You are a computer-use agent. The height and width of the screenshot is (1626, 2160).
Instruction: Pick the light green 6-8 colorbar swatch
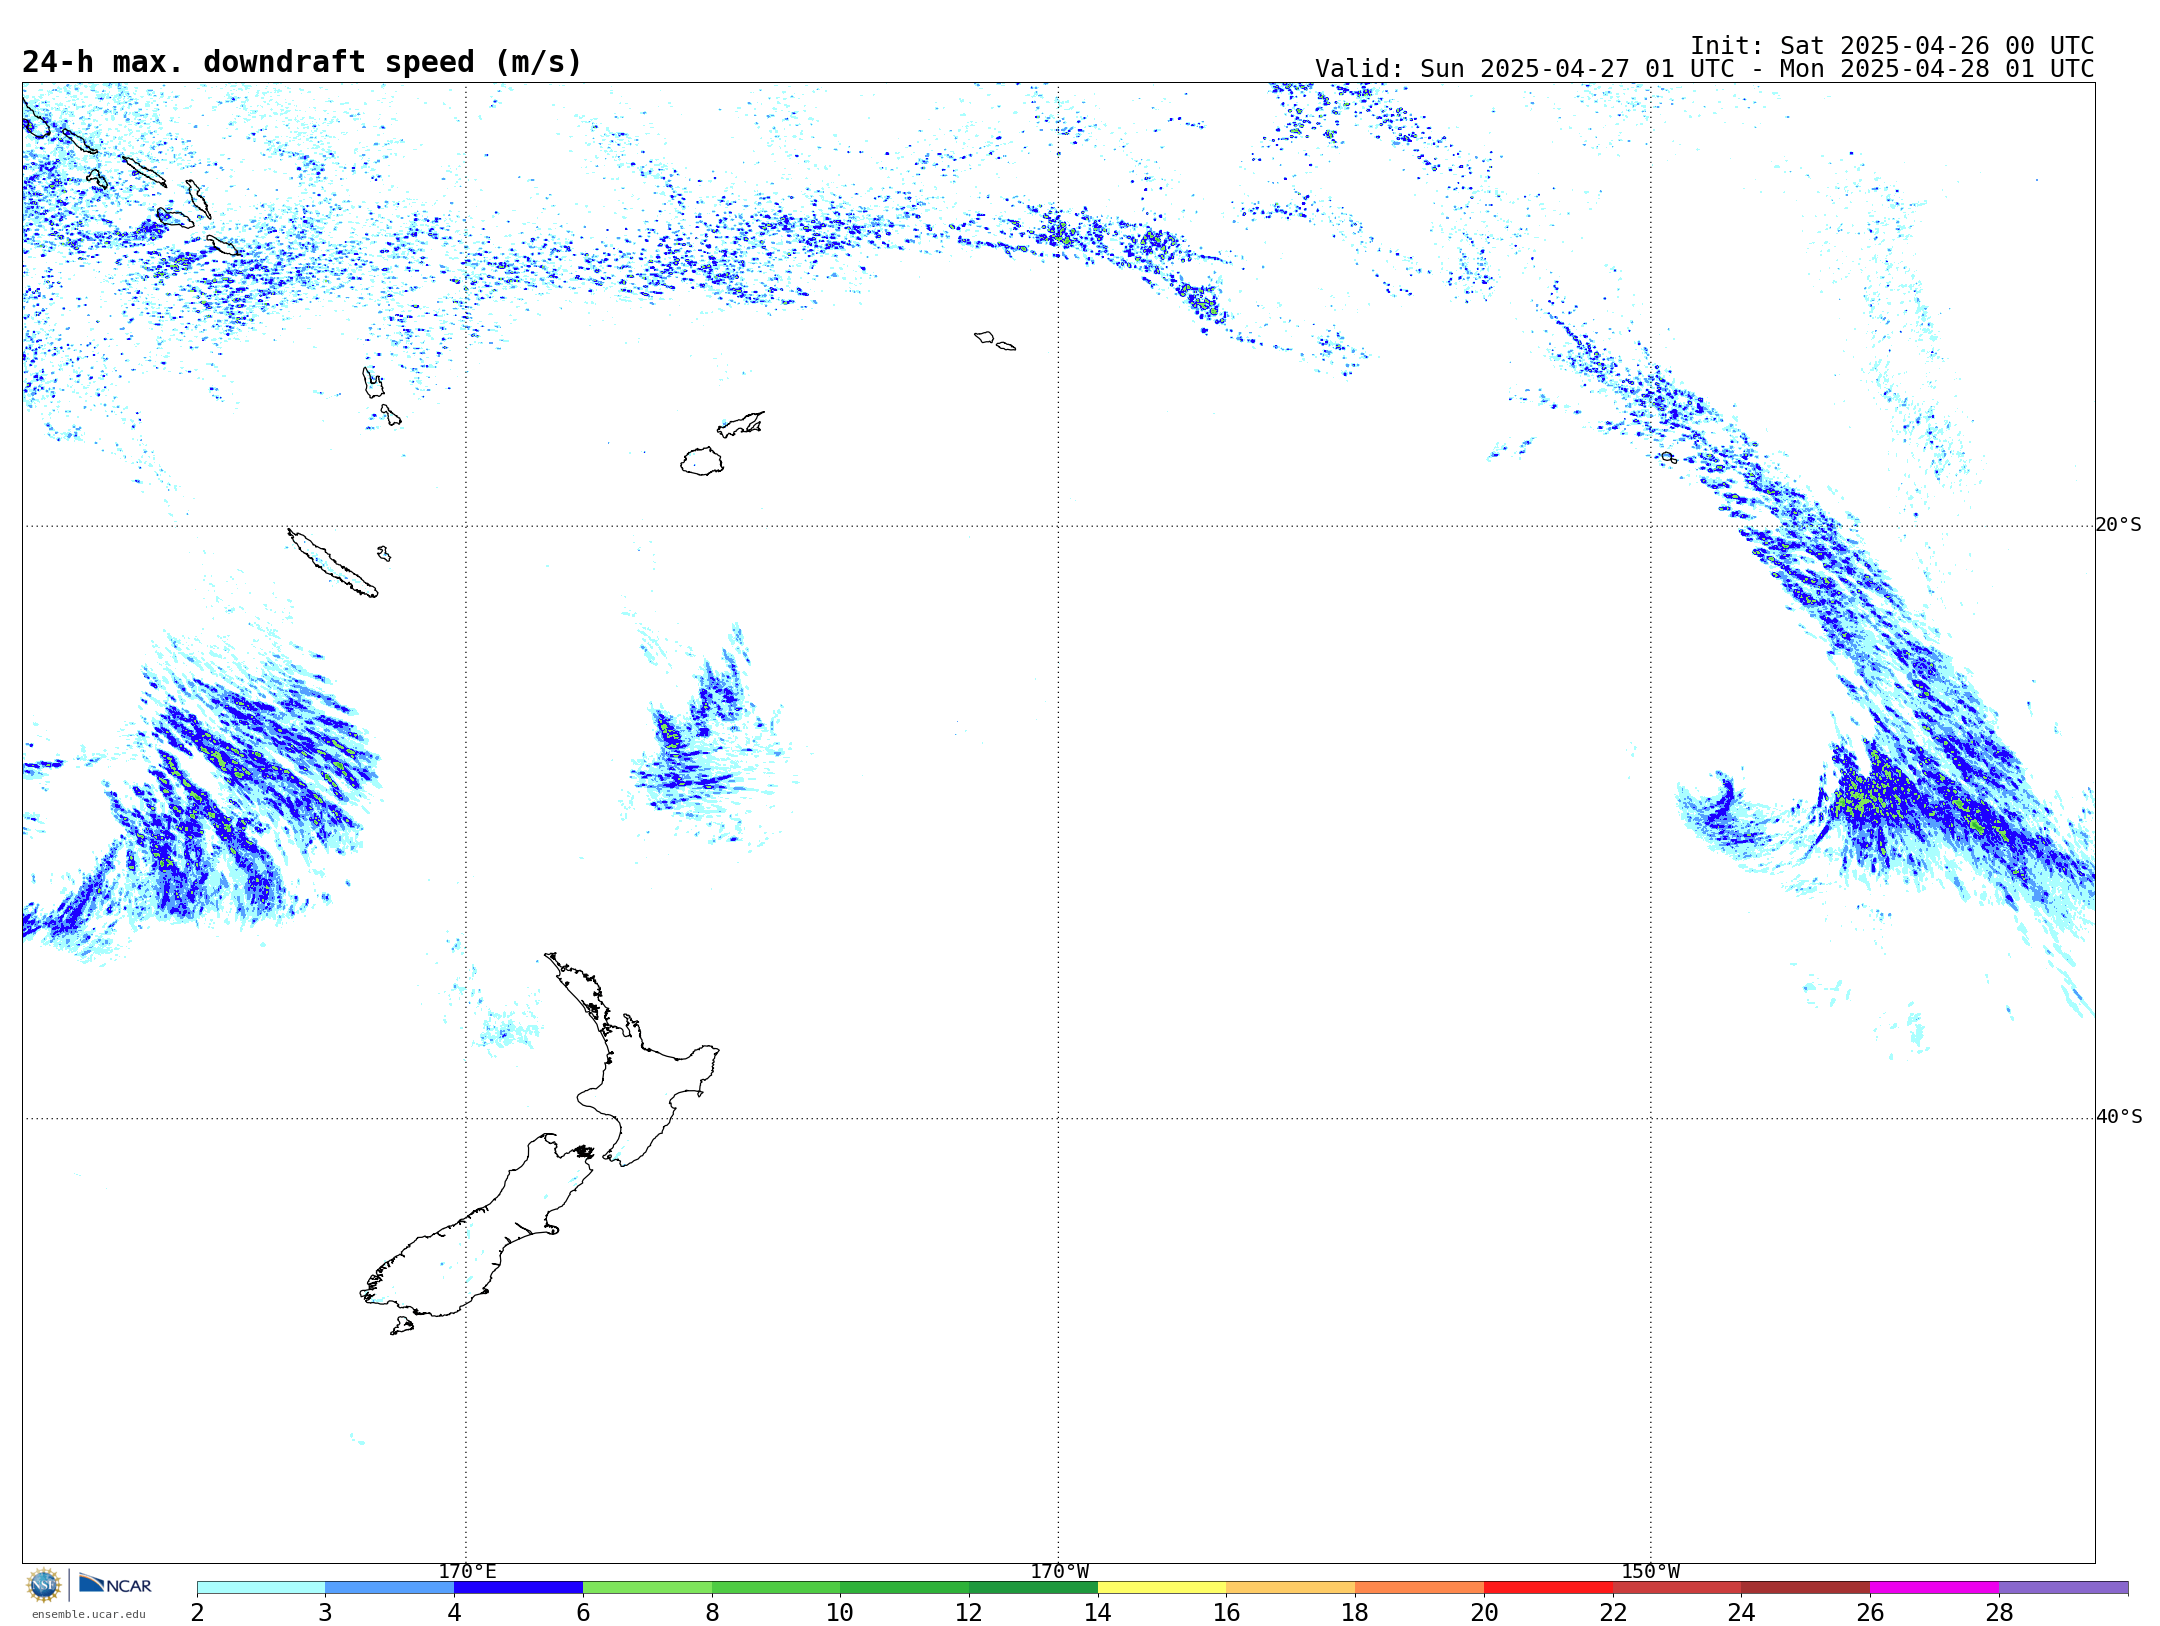pos(647,1588)
